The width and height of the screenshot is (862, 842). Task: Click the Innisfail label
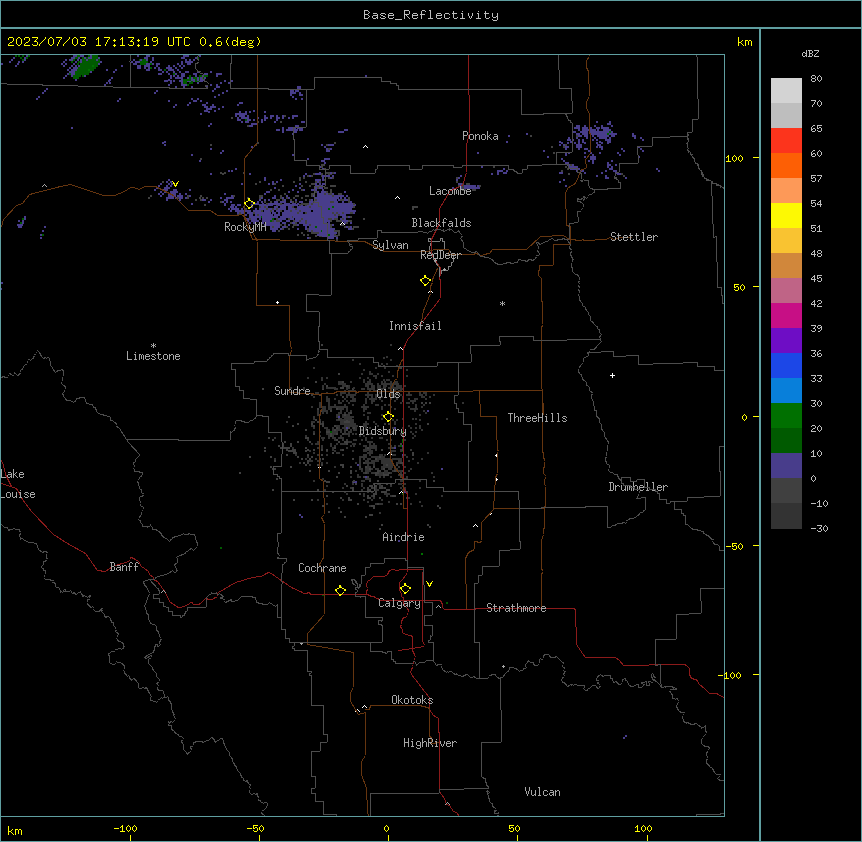(x=415, y=326)
